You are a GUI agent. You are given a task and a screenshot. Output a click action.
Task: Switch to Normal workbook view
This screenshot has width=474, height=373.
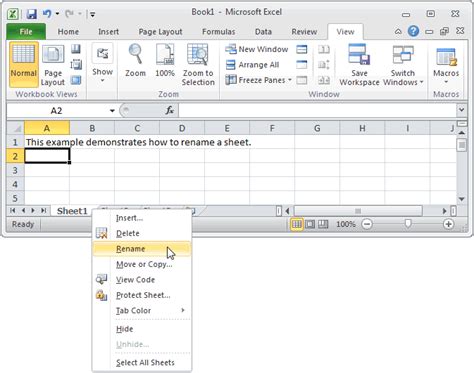coord(24,64)
